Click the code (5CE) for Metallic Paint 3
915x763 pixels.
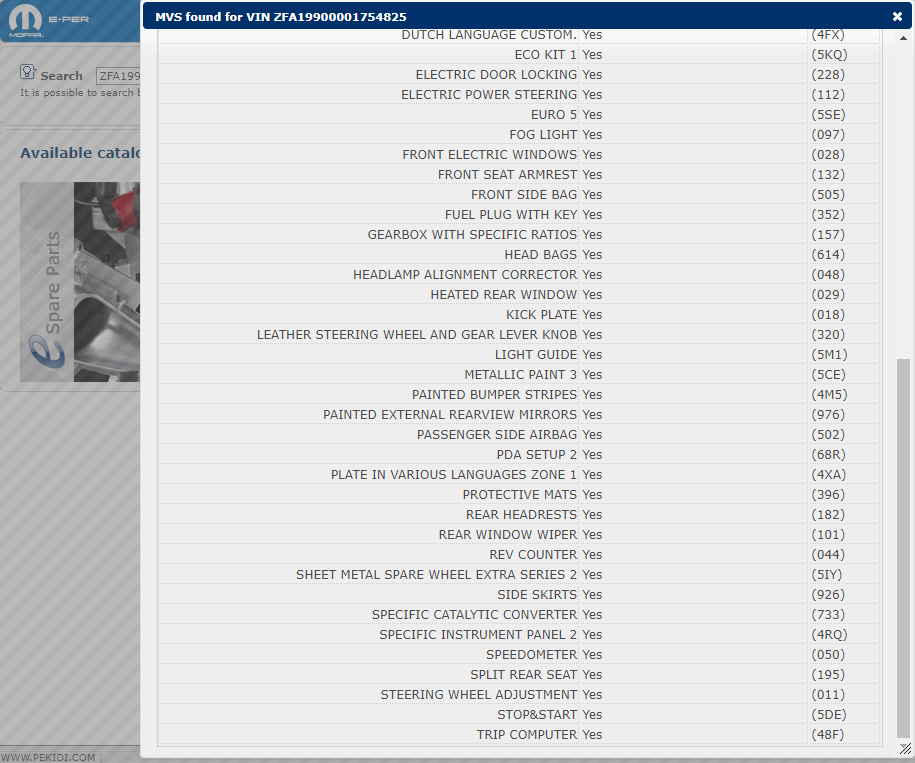[828, 375]
